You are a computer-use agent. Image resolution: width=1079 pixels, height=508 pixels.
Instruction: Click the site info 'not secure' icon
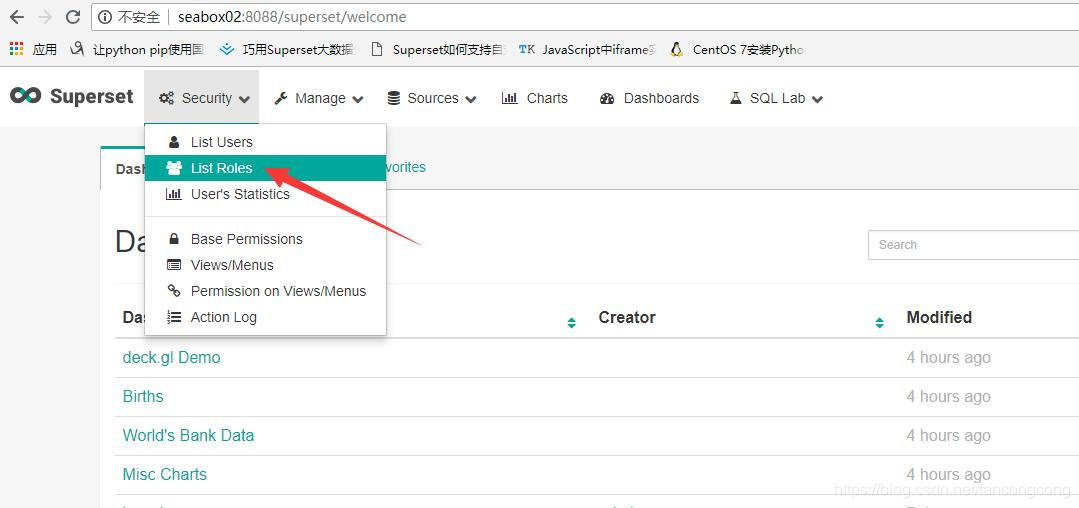[105, 17]
